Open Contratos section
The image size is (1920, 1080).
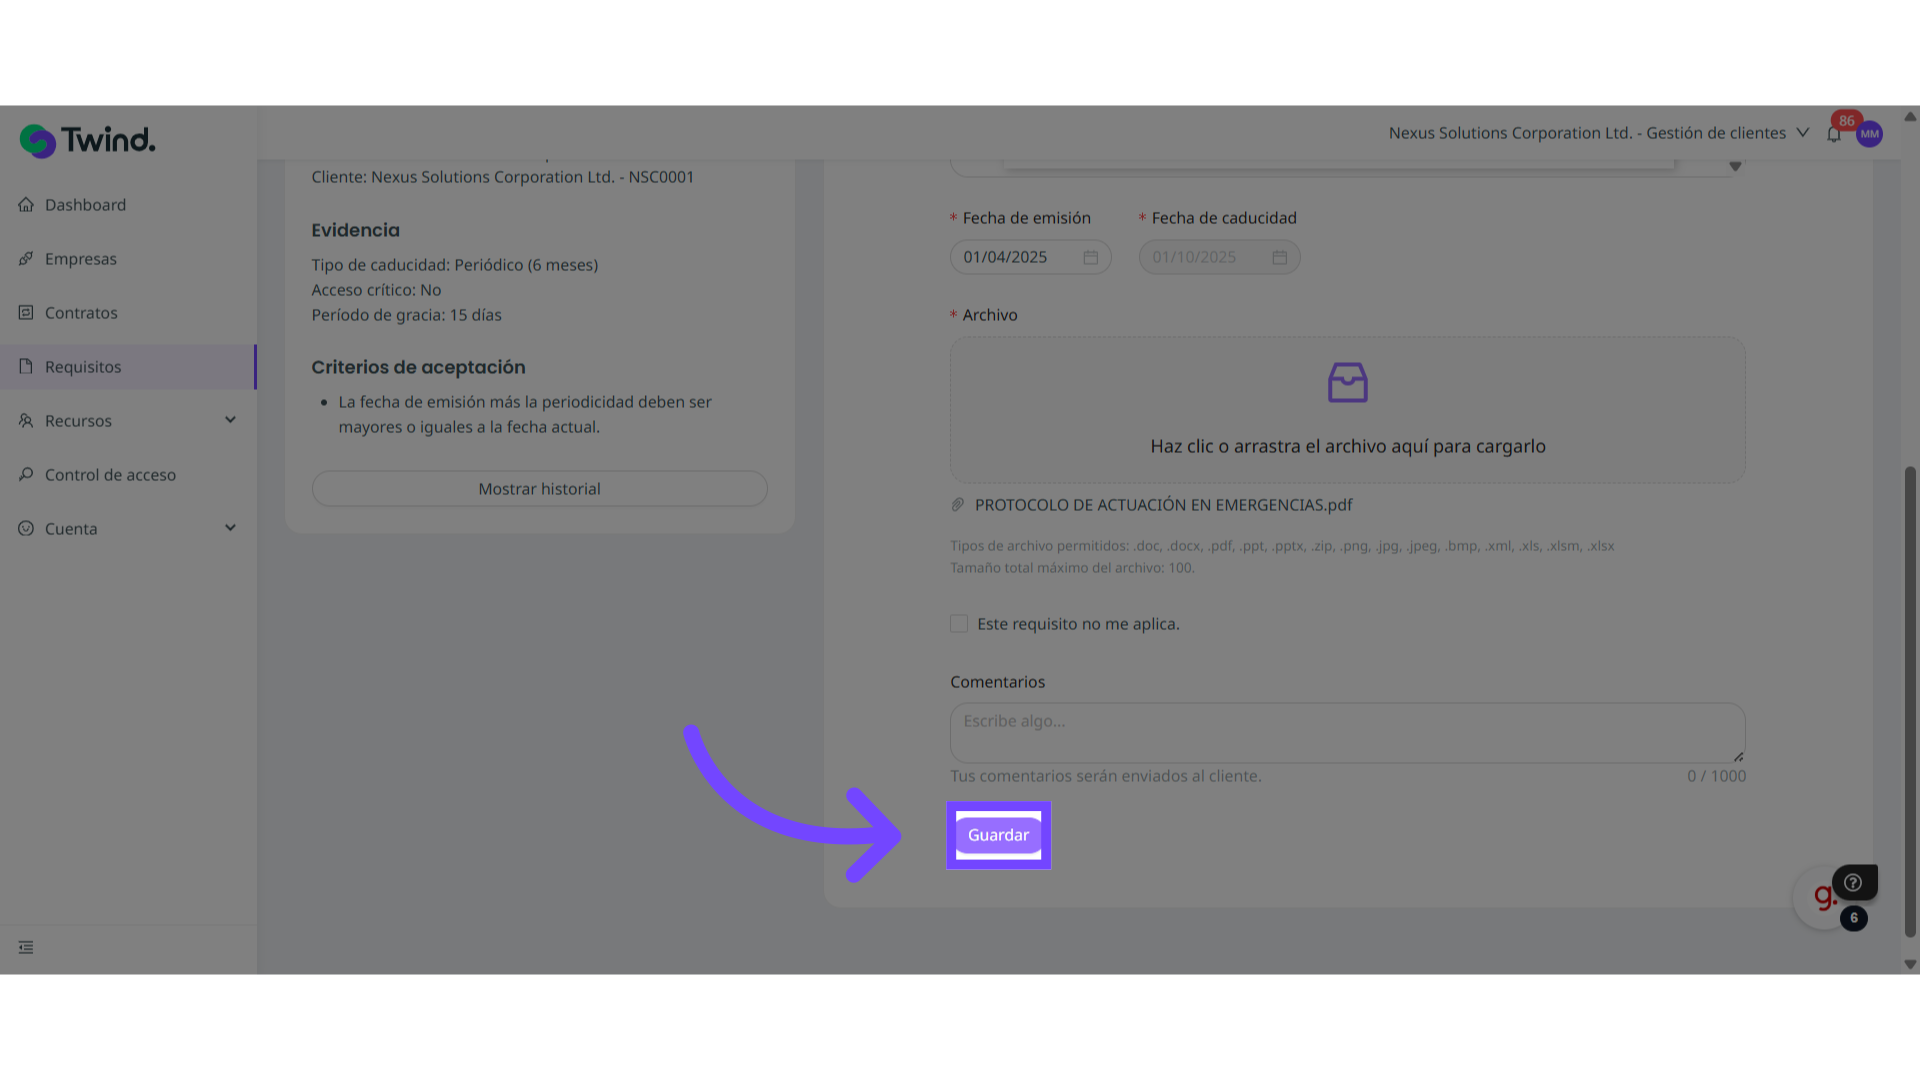(81, 313)
